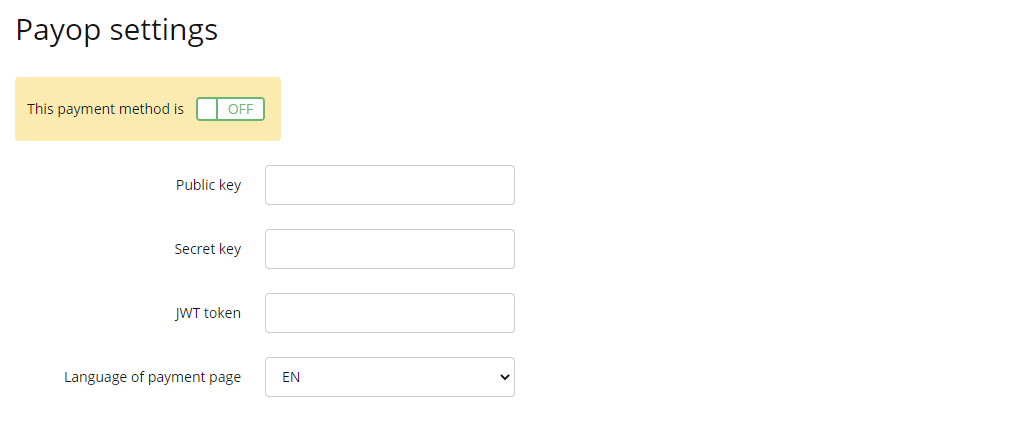Click the chevron arrow of the language select
Screen dimensions: 1030x421
tap(504, 377)
